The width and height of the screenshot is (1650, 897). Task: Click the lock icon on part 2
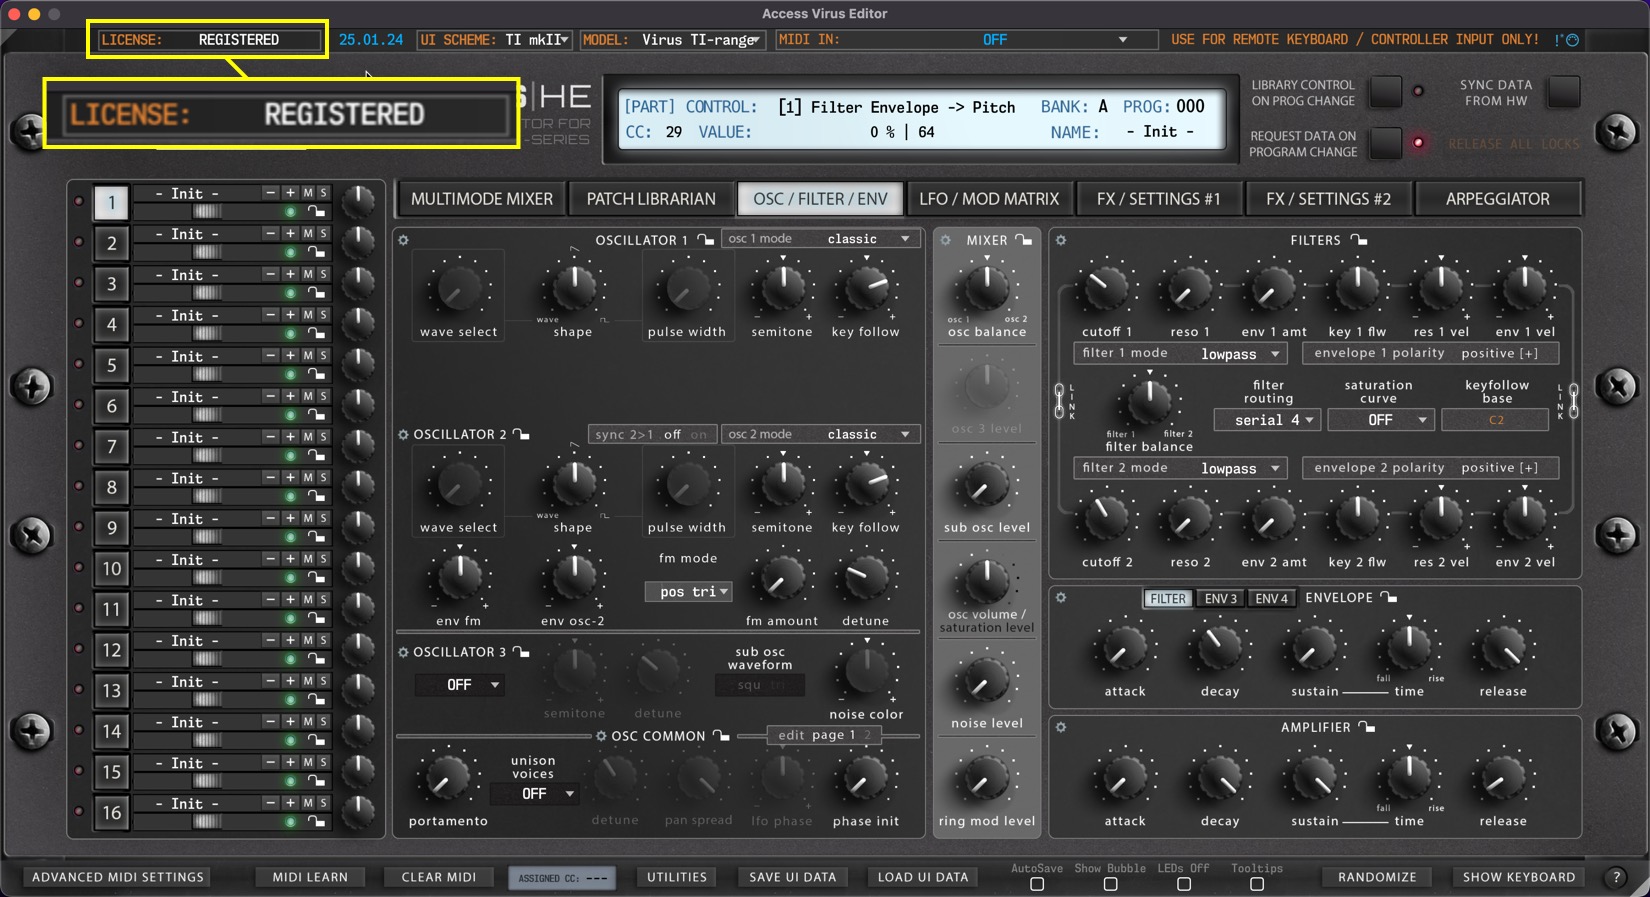316,252
